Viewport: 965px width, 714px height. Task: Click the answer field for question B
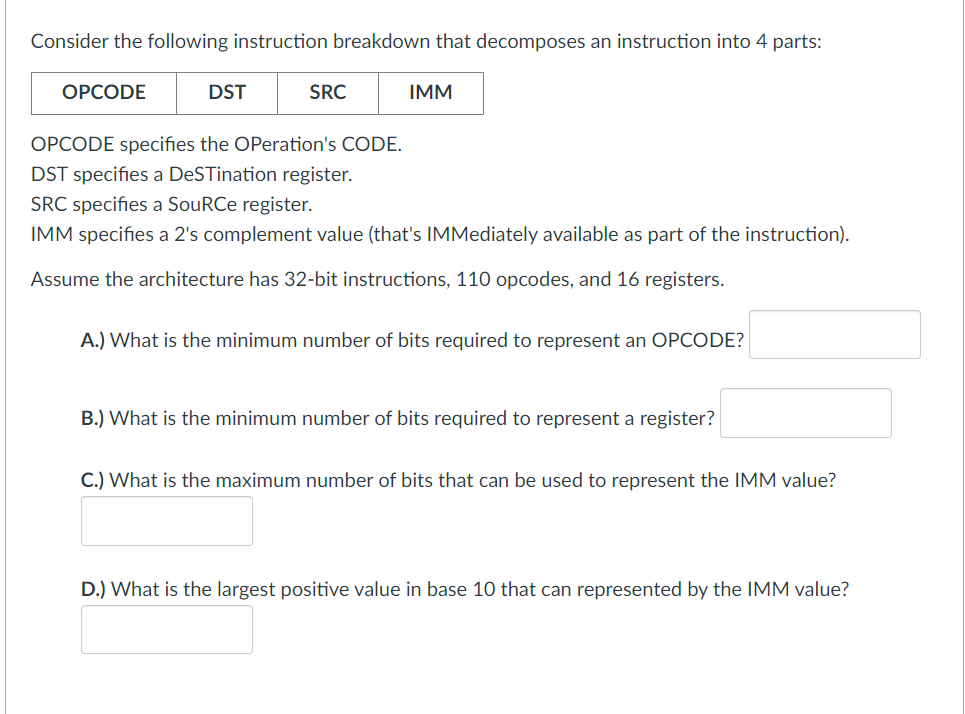tap(805, 412)
